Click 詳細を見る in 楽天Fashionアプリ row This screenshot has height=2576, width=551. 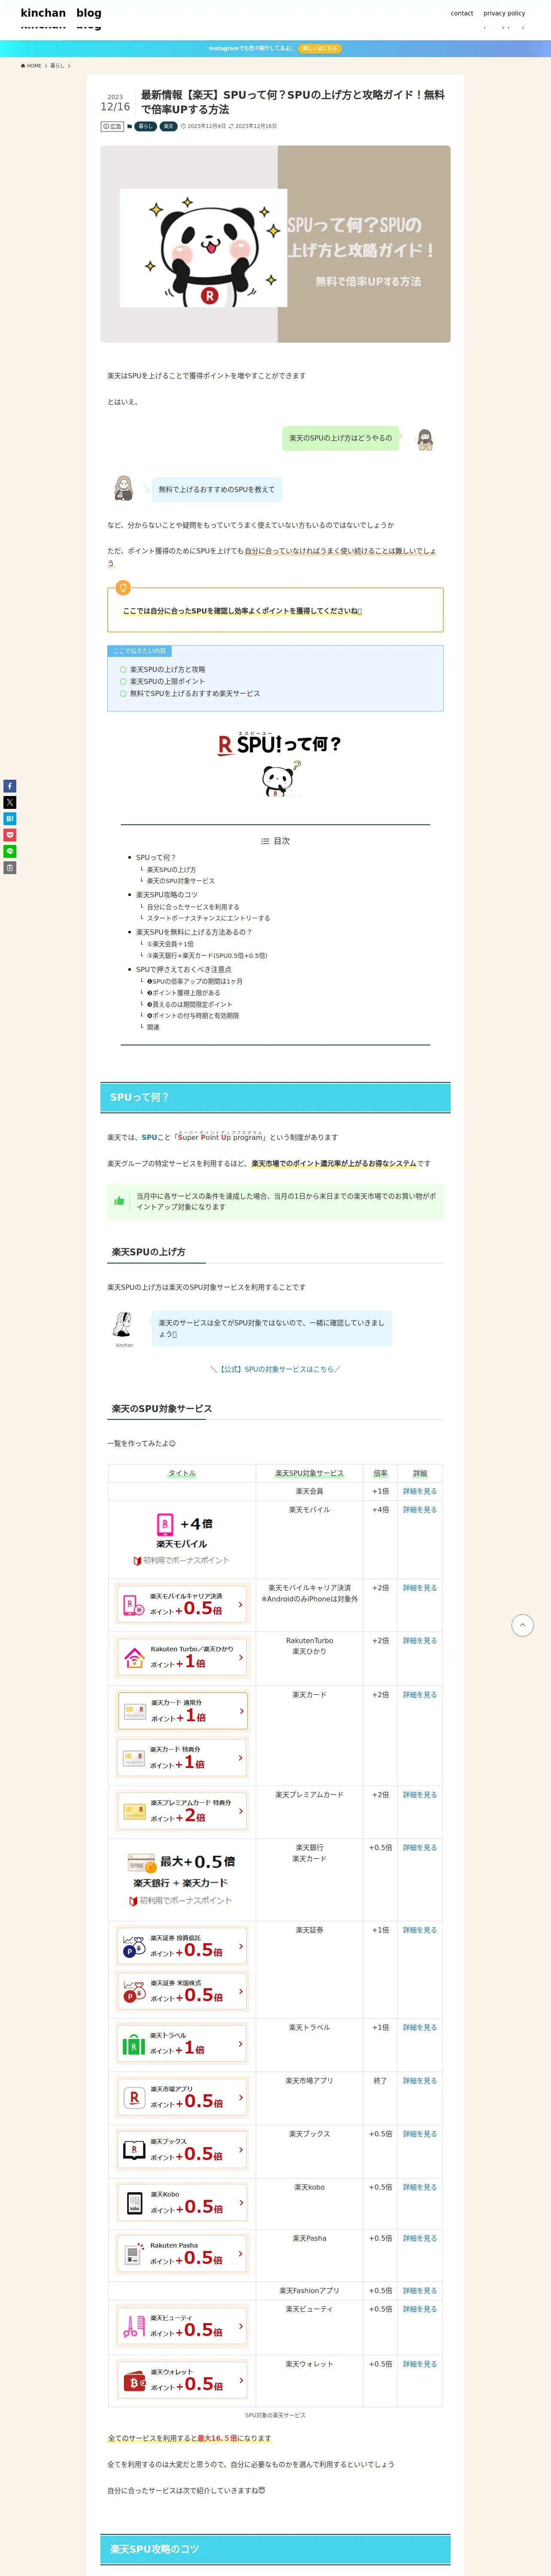click(x=420, y=2290)
